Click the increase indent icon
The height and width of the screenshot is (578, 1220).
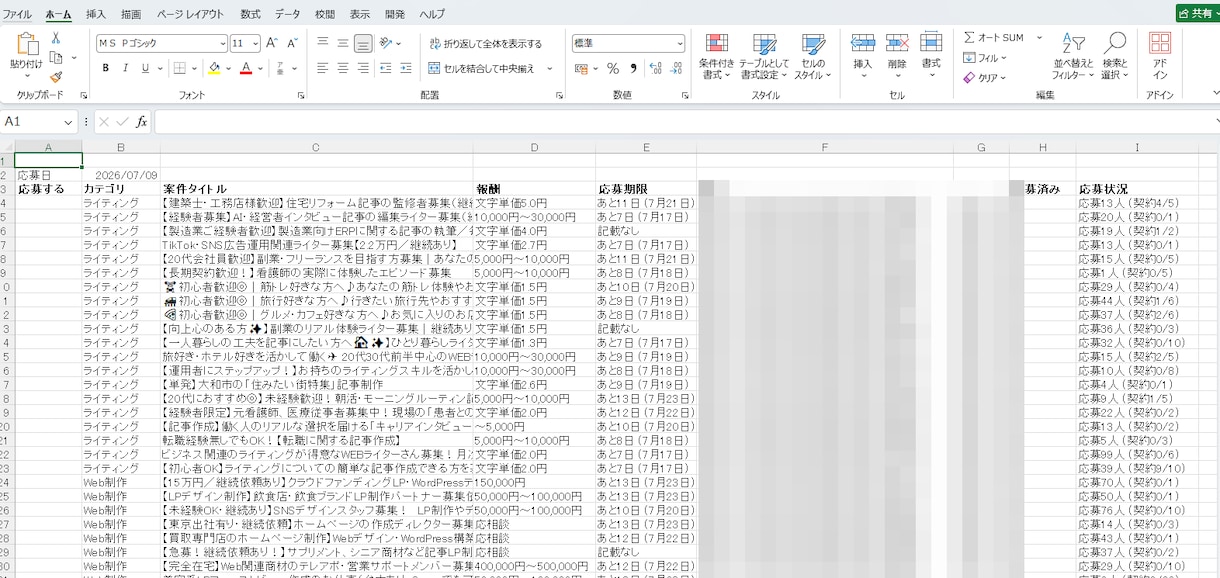click(x=408, y=68)
